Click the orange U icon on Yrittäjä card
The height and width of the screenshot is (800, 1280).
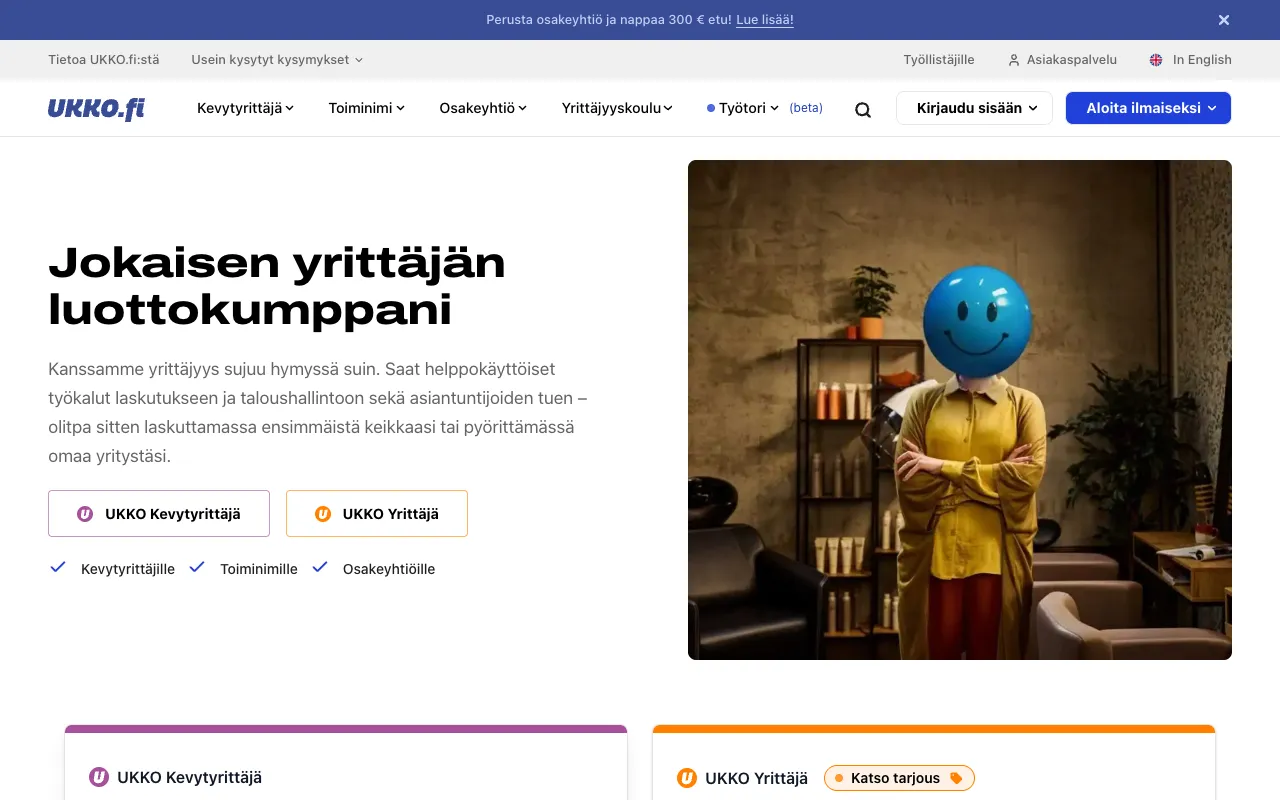click(x=687, y=778)
